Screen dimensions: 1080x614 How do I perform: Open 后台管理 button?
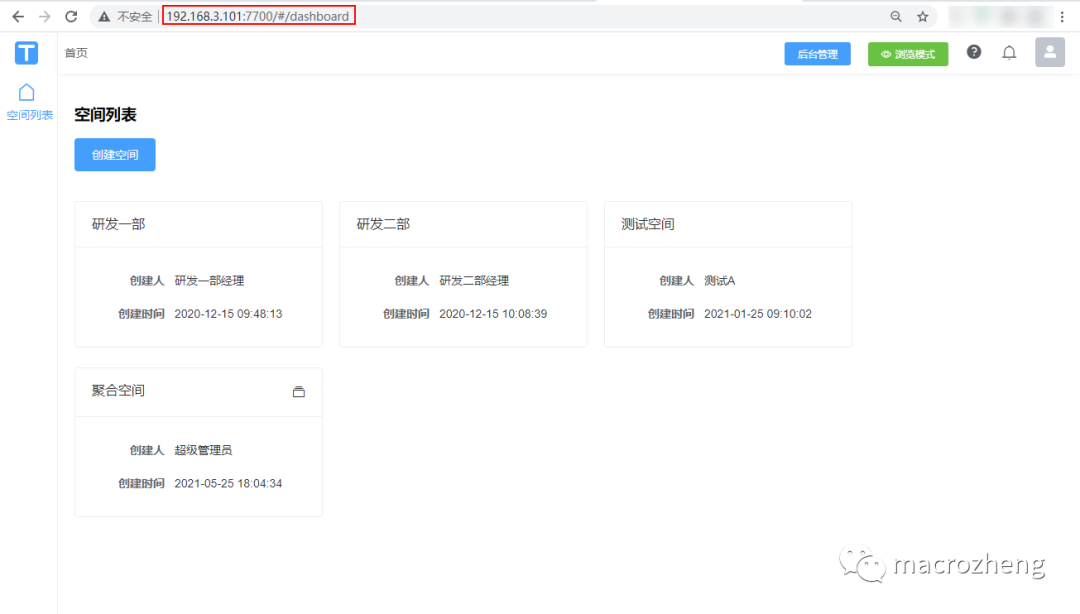[x=817, y=54]
